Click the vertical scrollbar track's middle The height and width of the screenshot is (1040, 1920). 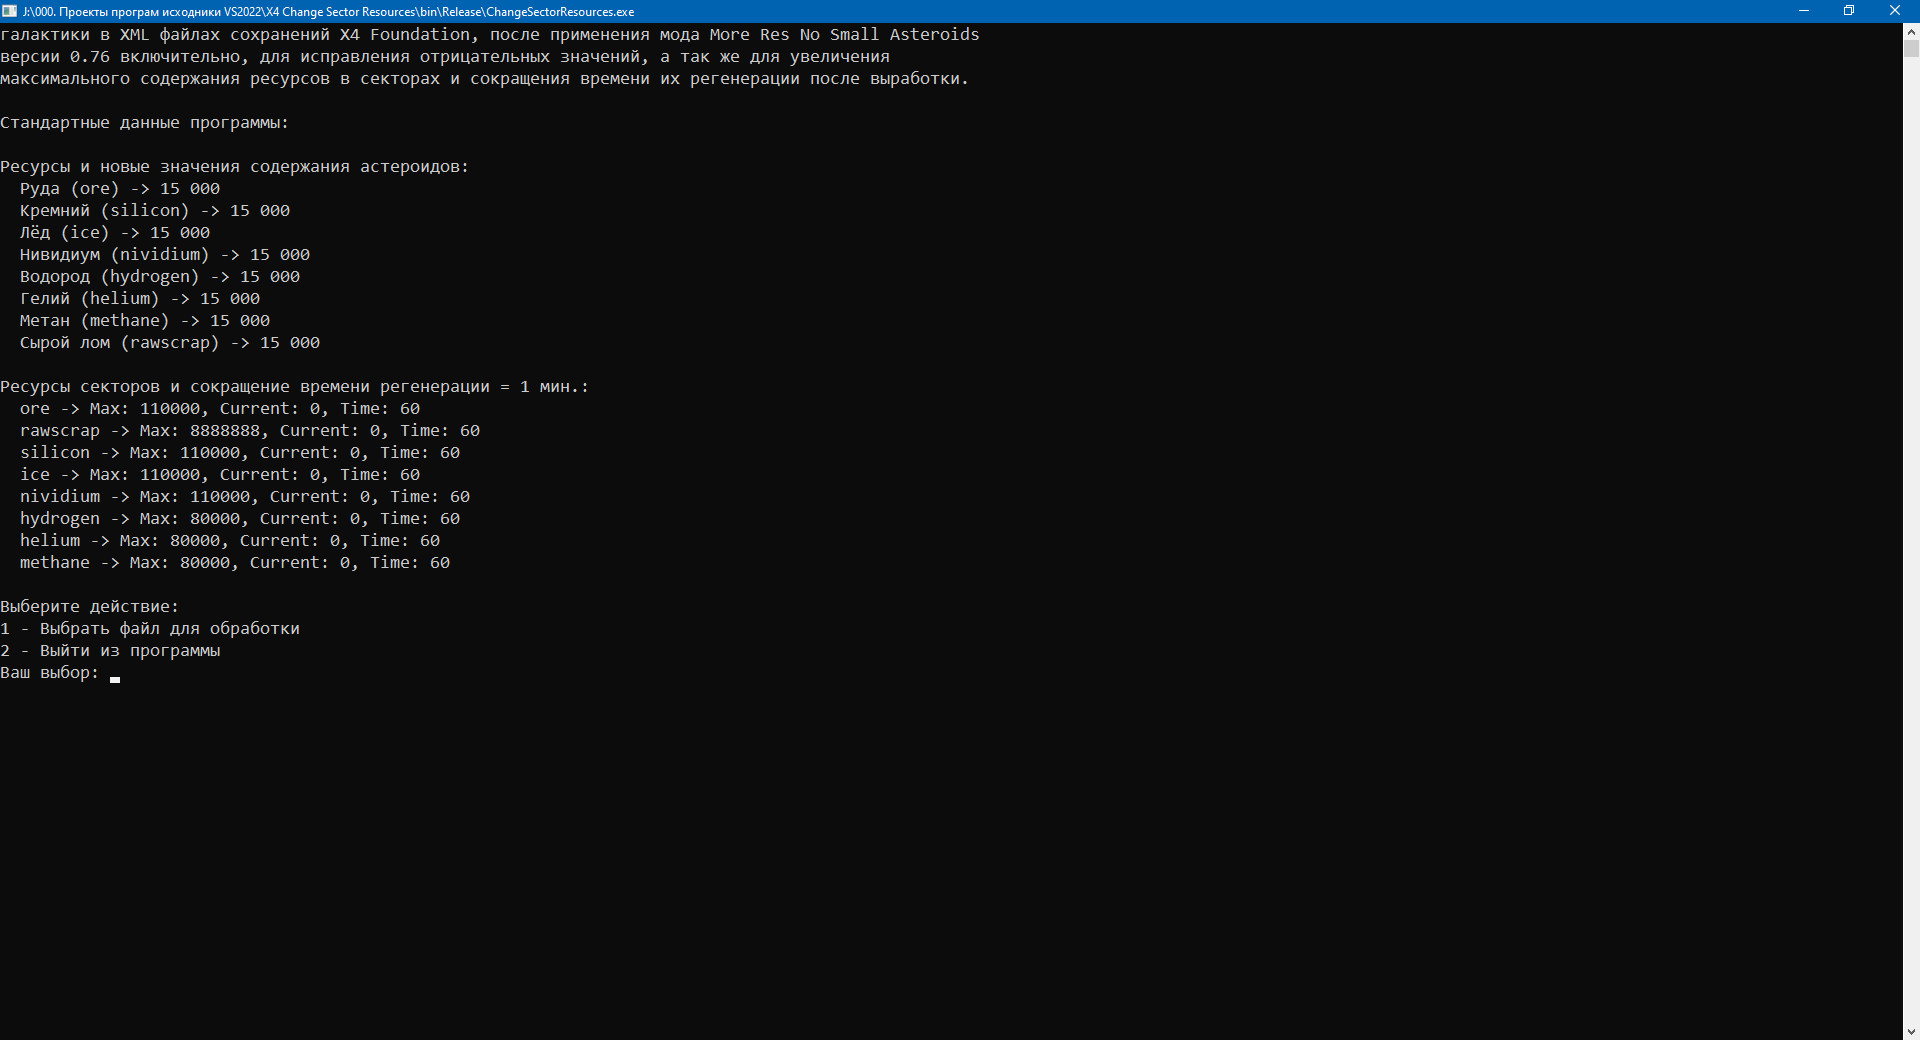[x=1911, y=530]
